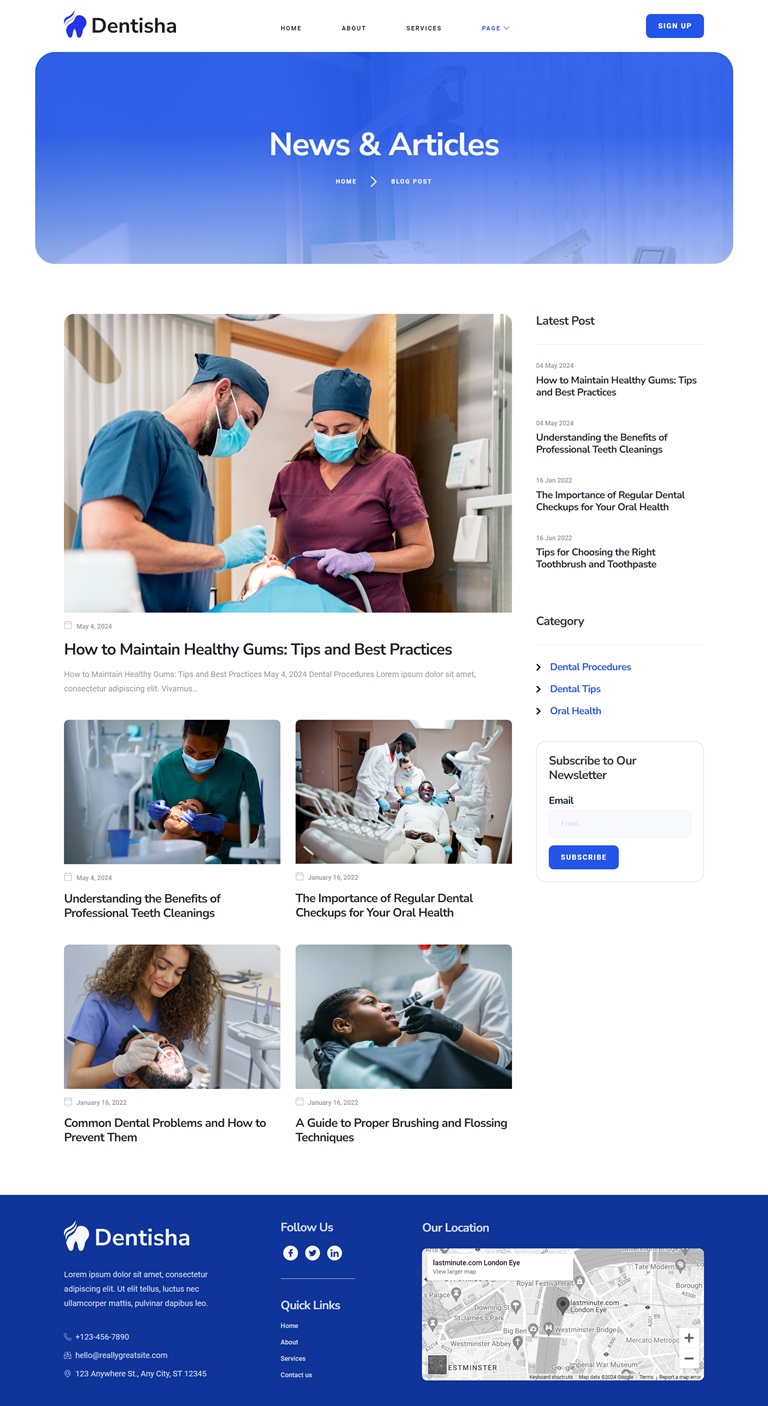The width and height of the screenshot is (768, 1406).
Task: Open the healthy gums article featured image
Action: coord(288,463)
